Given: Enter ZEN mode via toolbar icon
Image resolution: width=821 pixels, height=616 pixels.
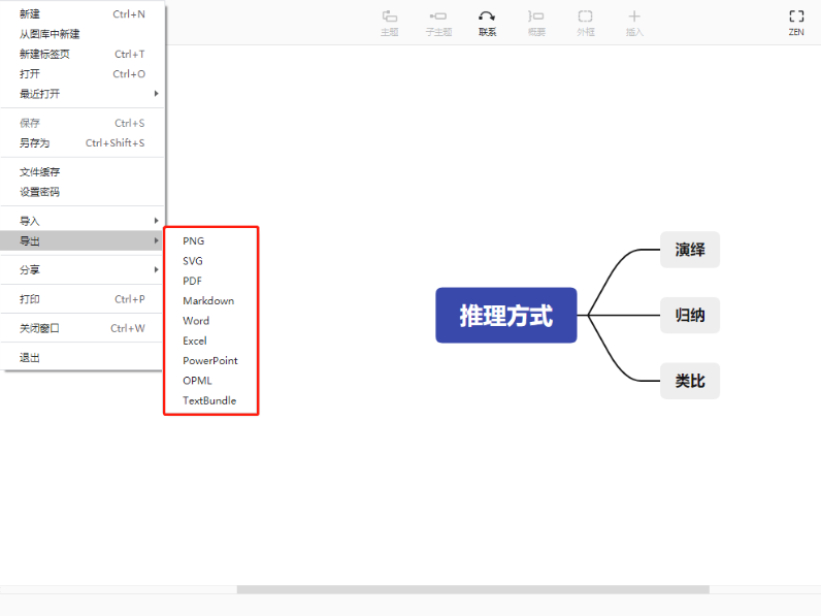Looking at the screenshot, I should (x=796, y=23).
